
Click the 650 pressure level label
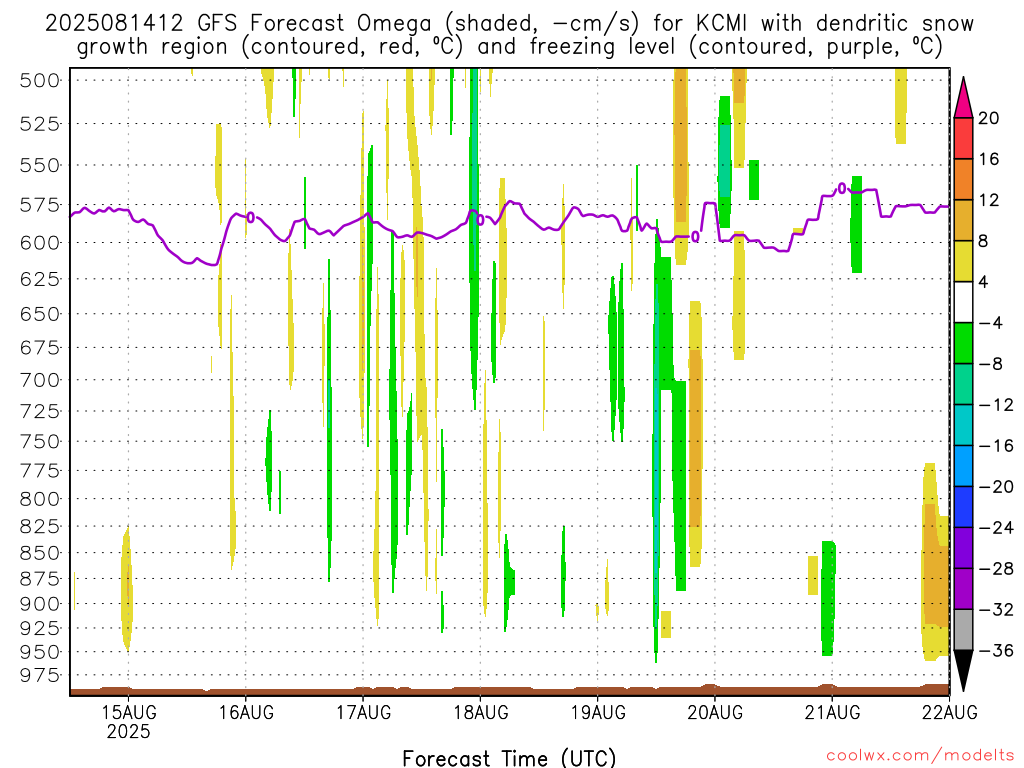point(39,314)
